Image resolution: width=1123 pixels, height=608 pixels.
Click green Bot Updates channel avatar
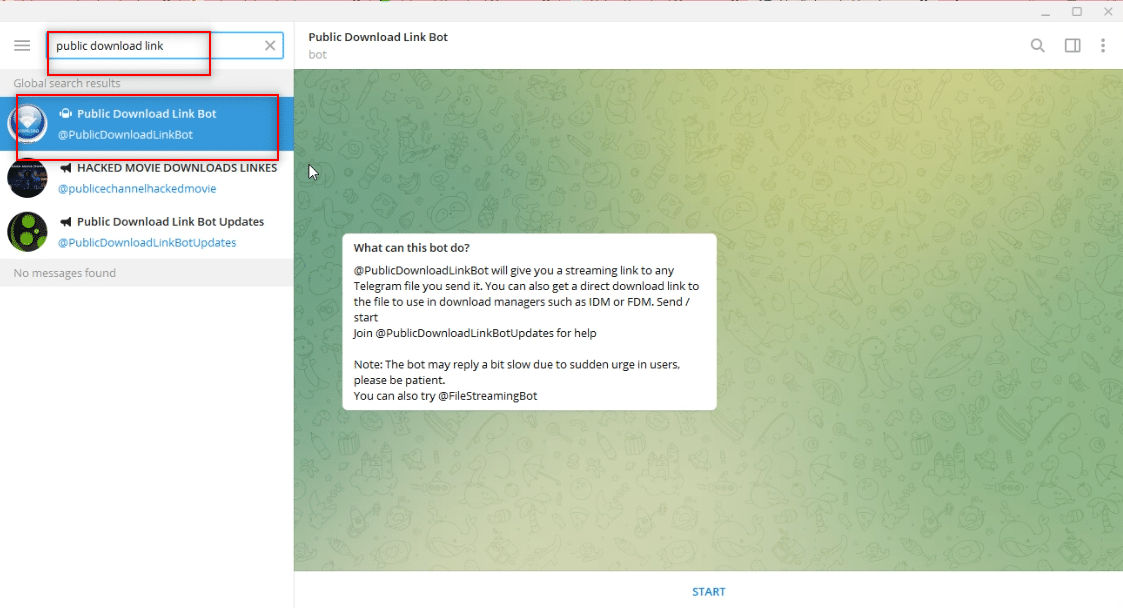pos(27,231)
